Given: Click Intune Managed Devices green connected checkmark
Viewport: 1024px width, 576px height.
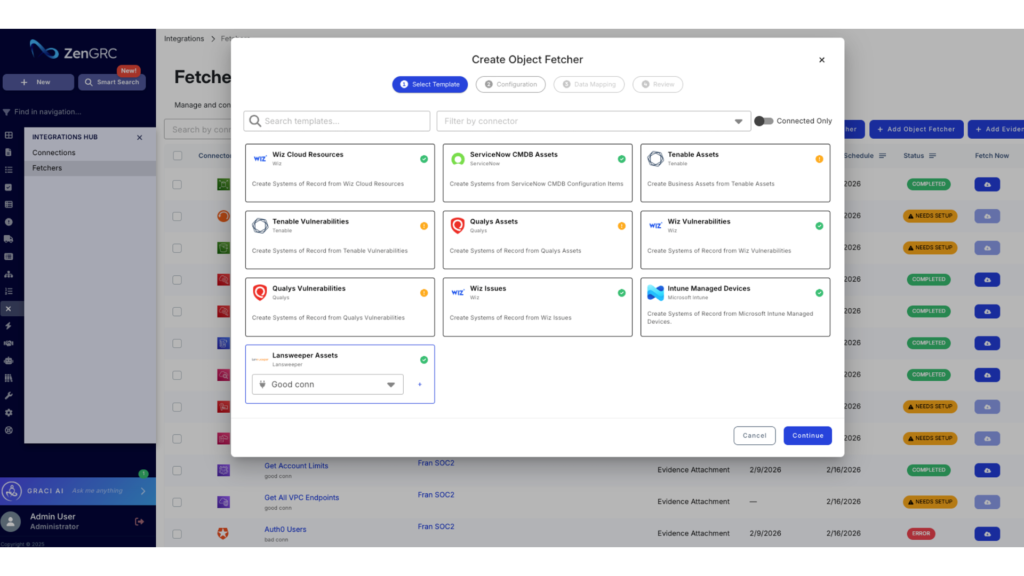Looking at the screenshot, I should coord(819,293).
